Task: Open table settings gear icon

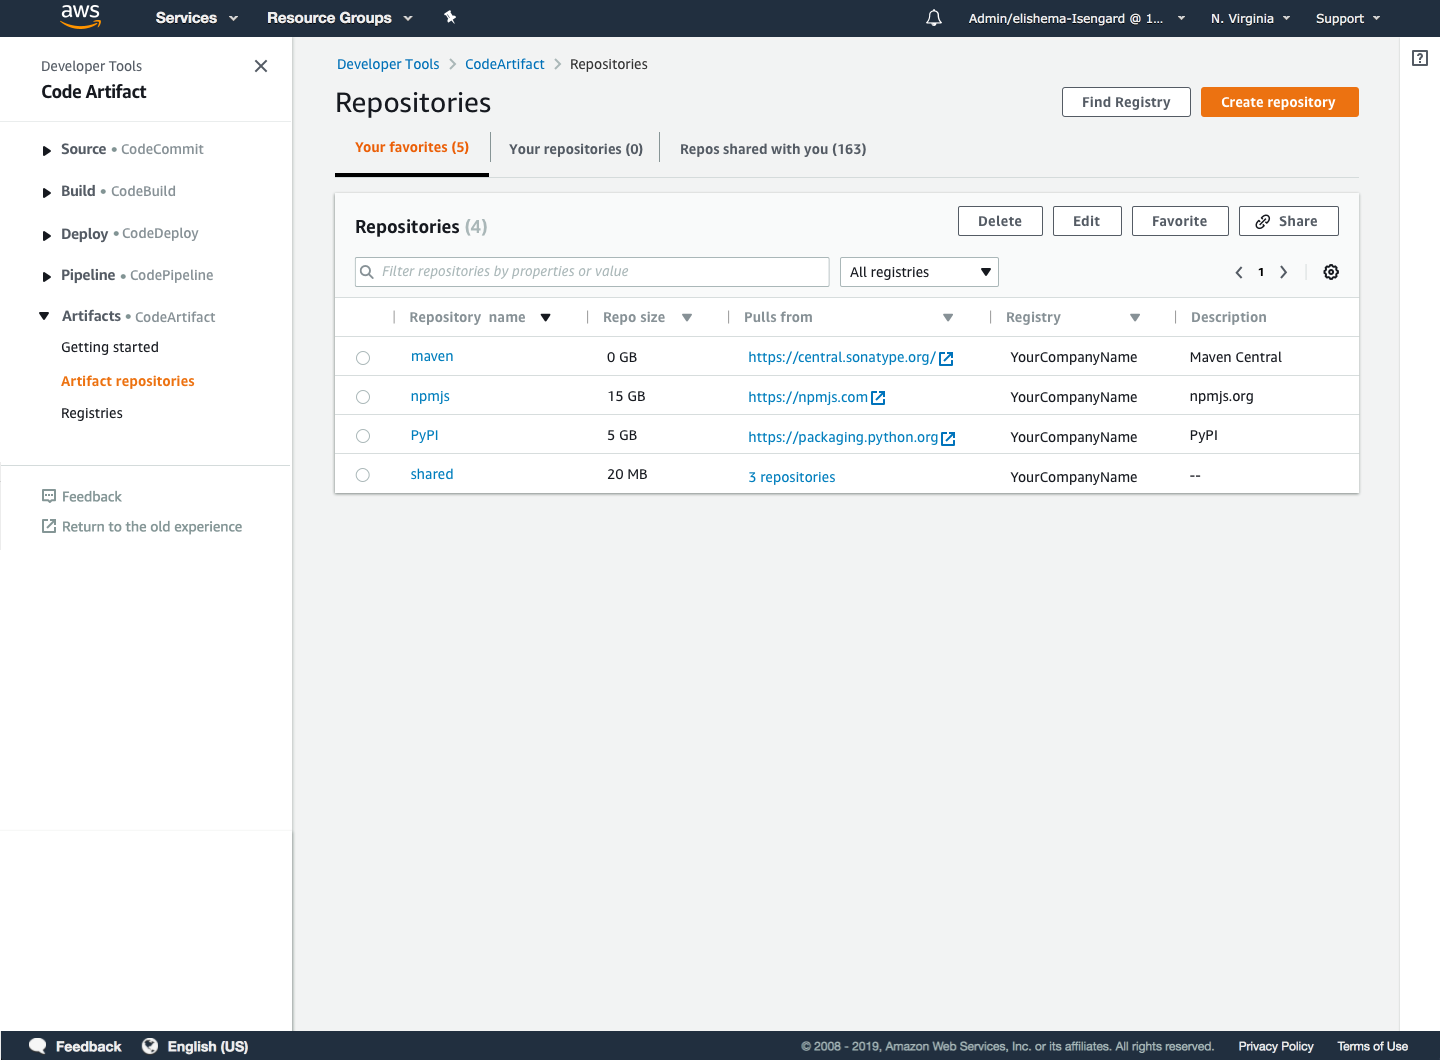Action: coord(1331,272)
